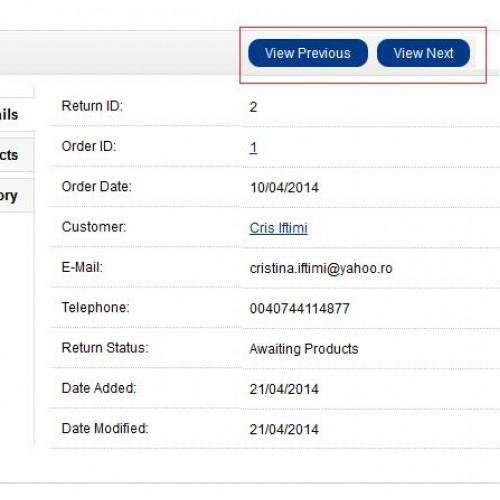500x500 pixels.
Task: Click the Date Added value 21/04/2014
Action: pos(284,389)
